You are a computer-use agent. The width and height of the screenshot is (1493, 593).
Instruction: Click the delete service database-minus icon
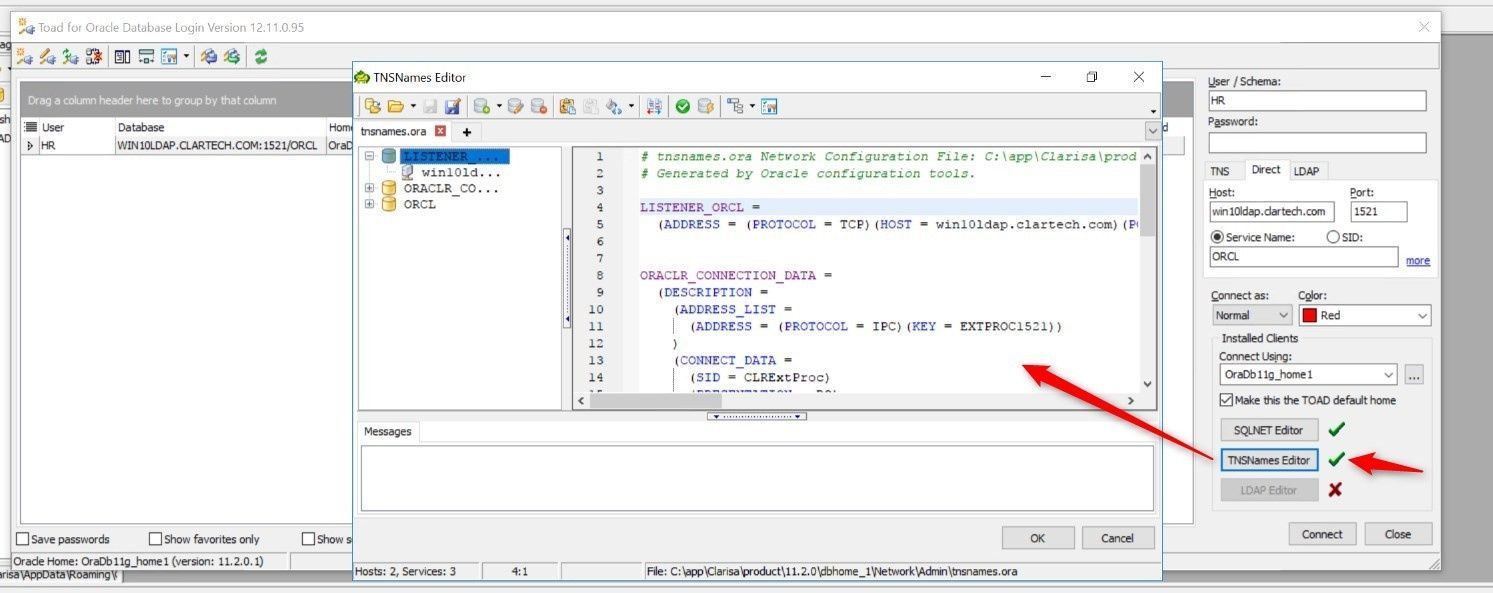(539, 106)
